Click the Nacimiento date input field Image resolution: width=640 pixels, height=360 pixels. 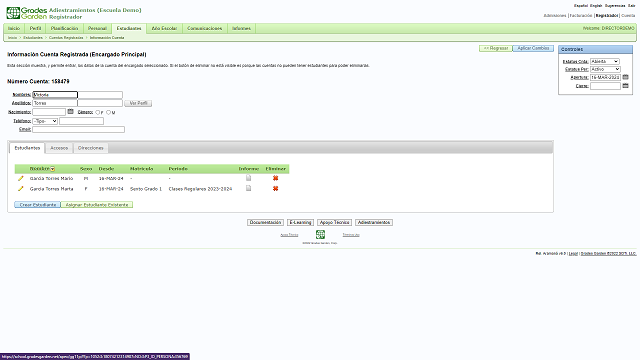click(x=49, y=112)
